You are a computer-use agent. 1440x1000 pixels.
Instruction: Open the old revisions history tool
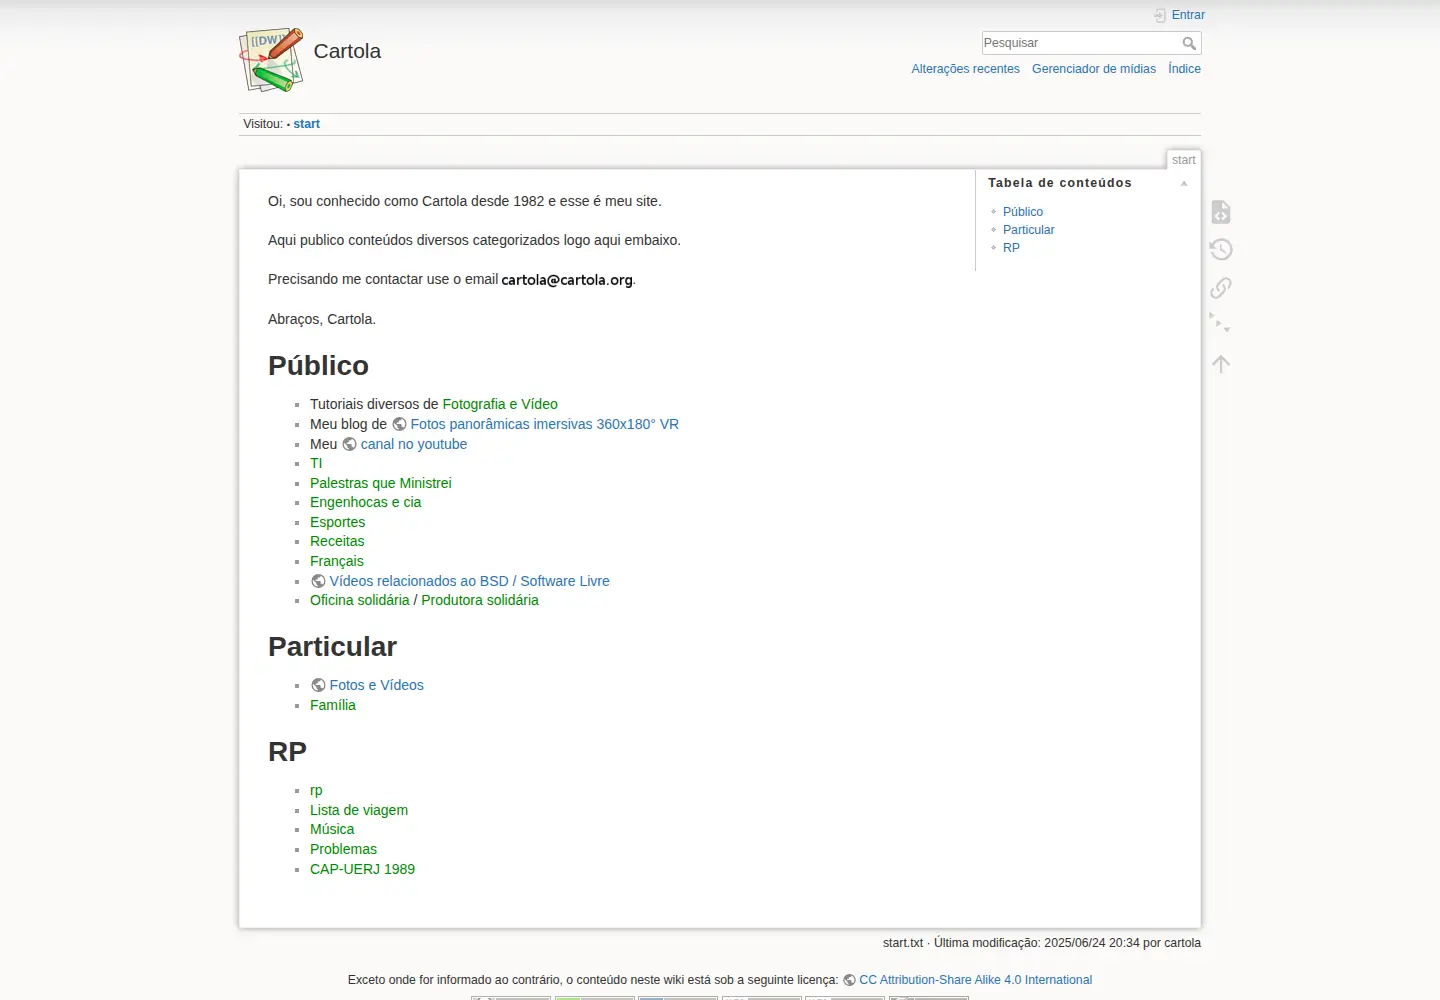(1221, 250)
